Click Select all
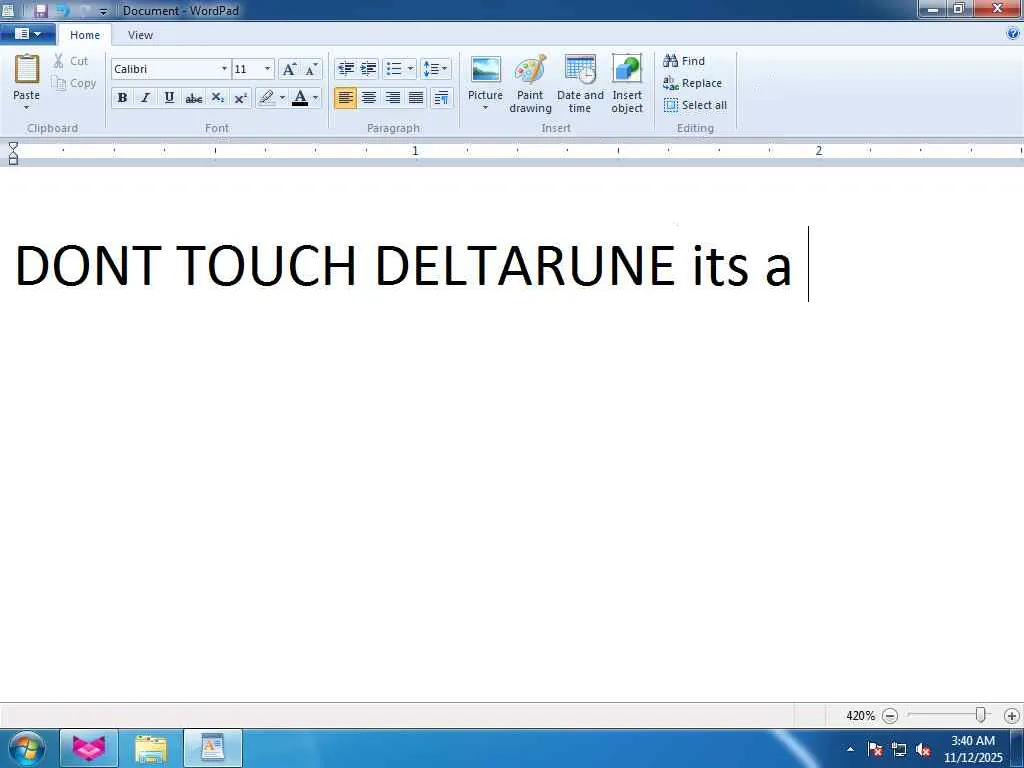This screenshot has height=768, width=1024. click(x=695, y=105)
